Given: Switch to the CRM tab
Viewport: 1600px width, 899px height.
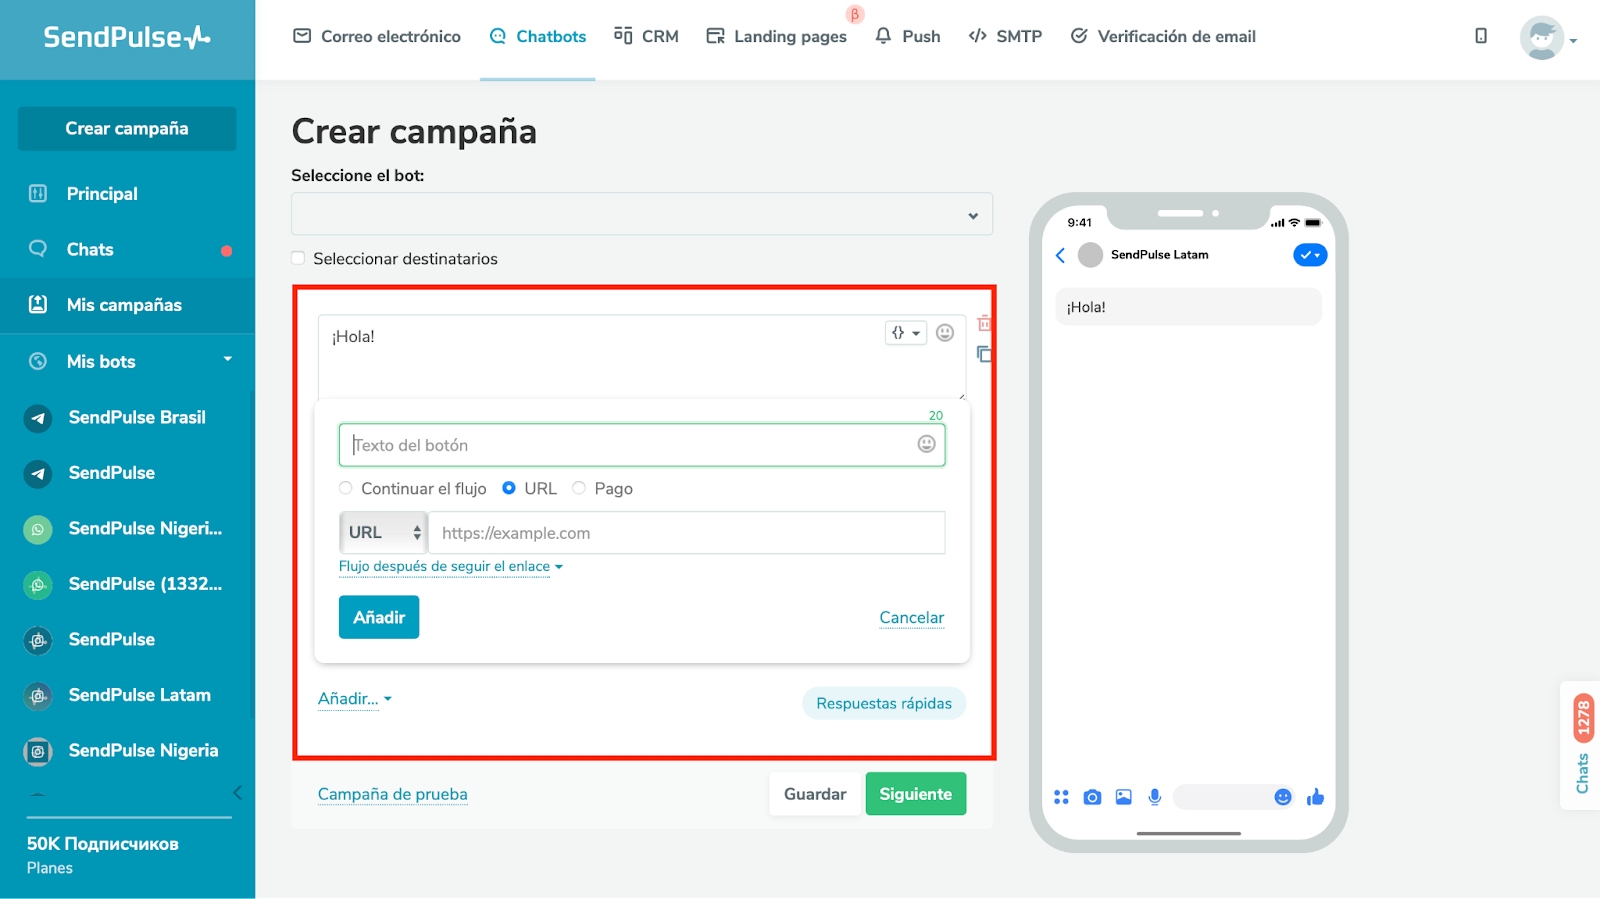Looking at the screenshot, I should pyautogui.click(x=646, y=36).
